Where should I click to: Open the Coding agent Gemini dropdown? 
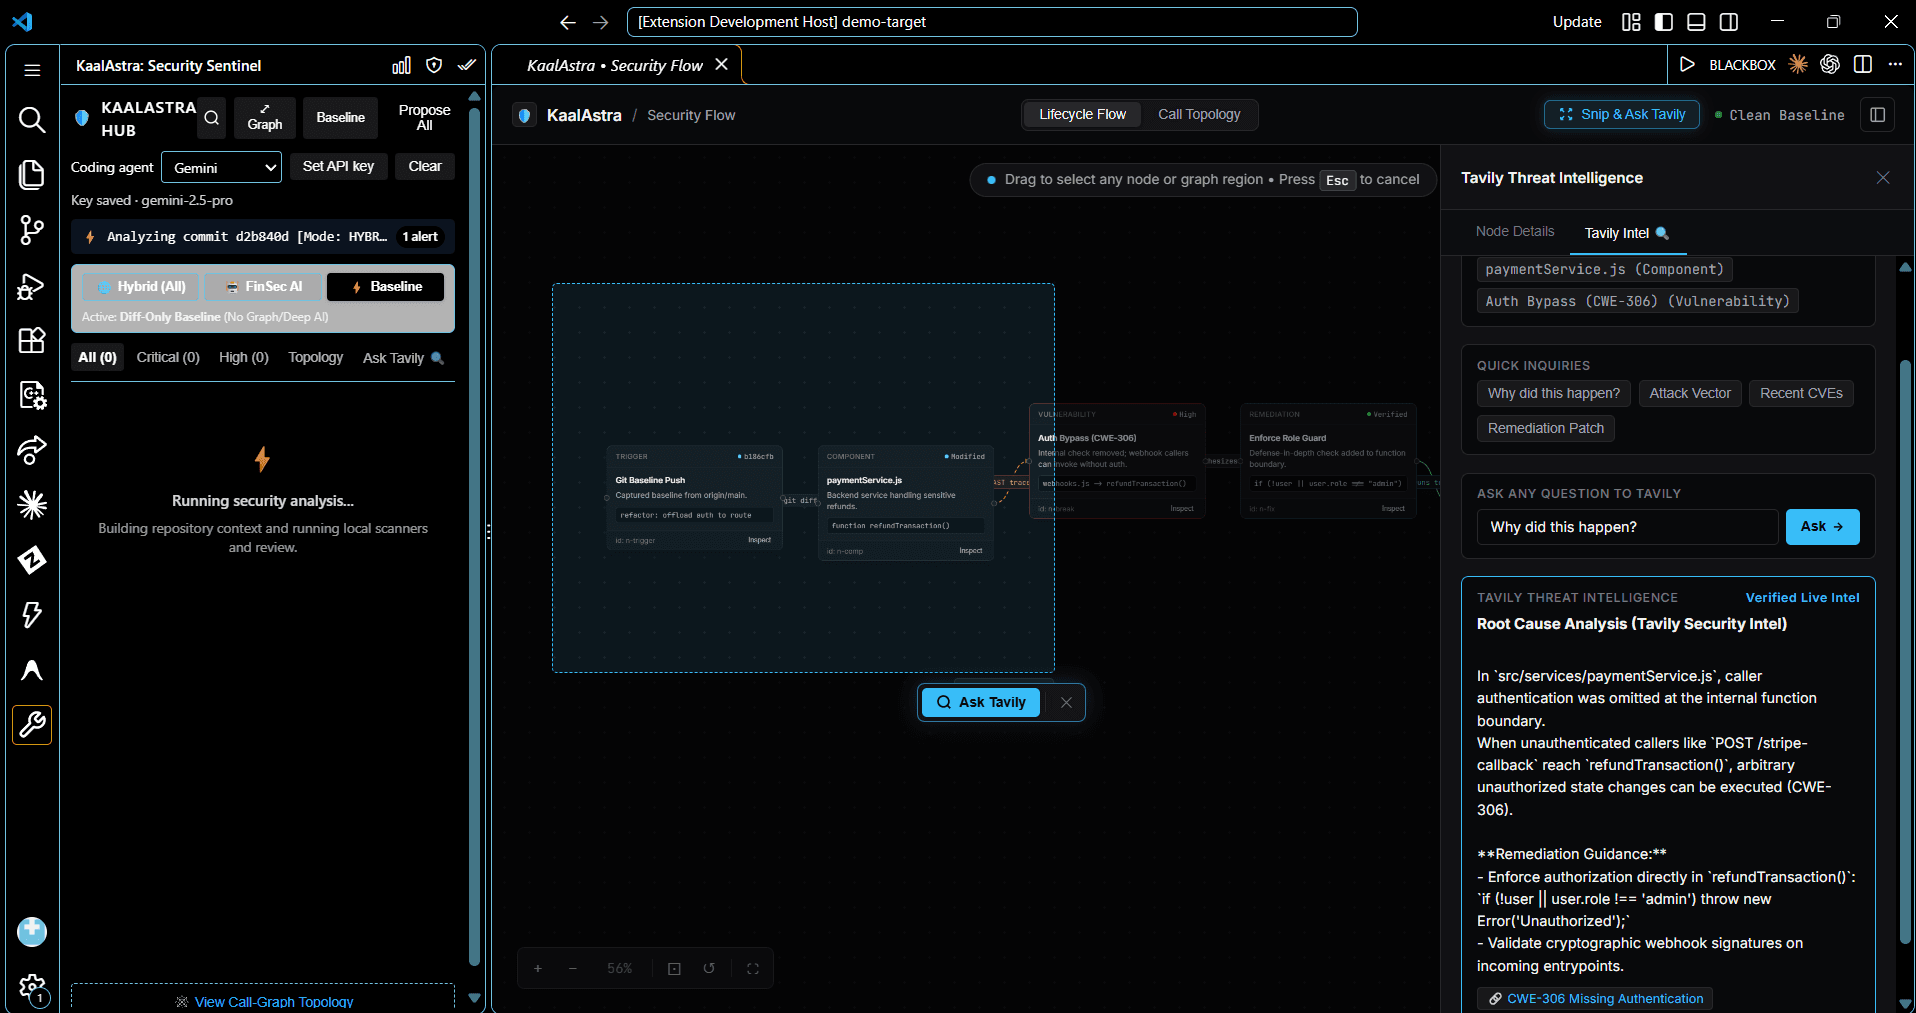click(221, 168)
